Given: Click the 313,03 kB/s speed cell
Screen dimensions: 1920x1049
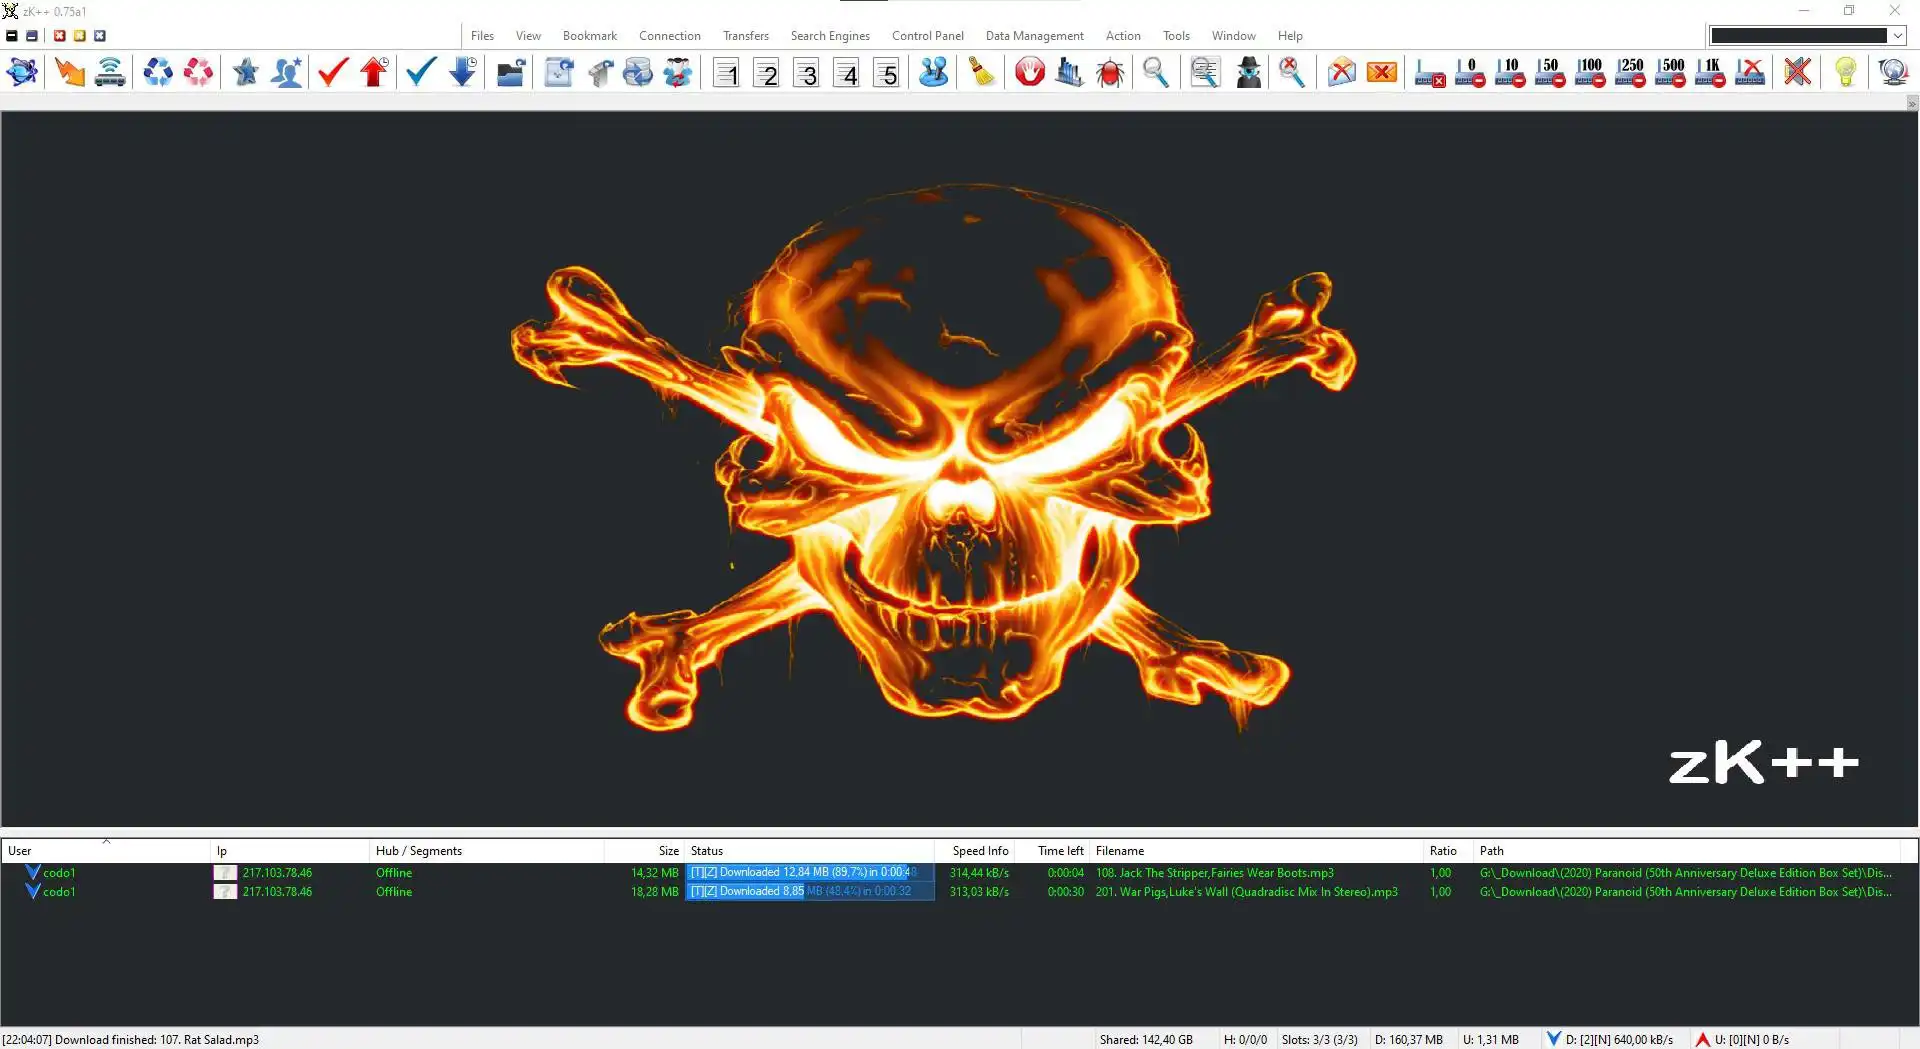Looking at the screenshot, I should pos(979,892).
